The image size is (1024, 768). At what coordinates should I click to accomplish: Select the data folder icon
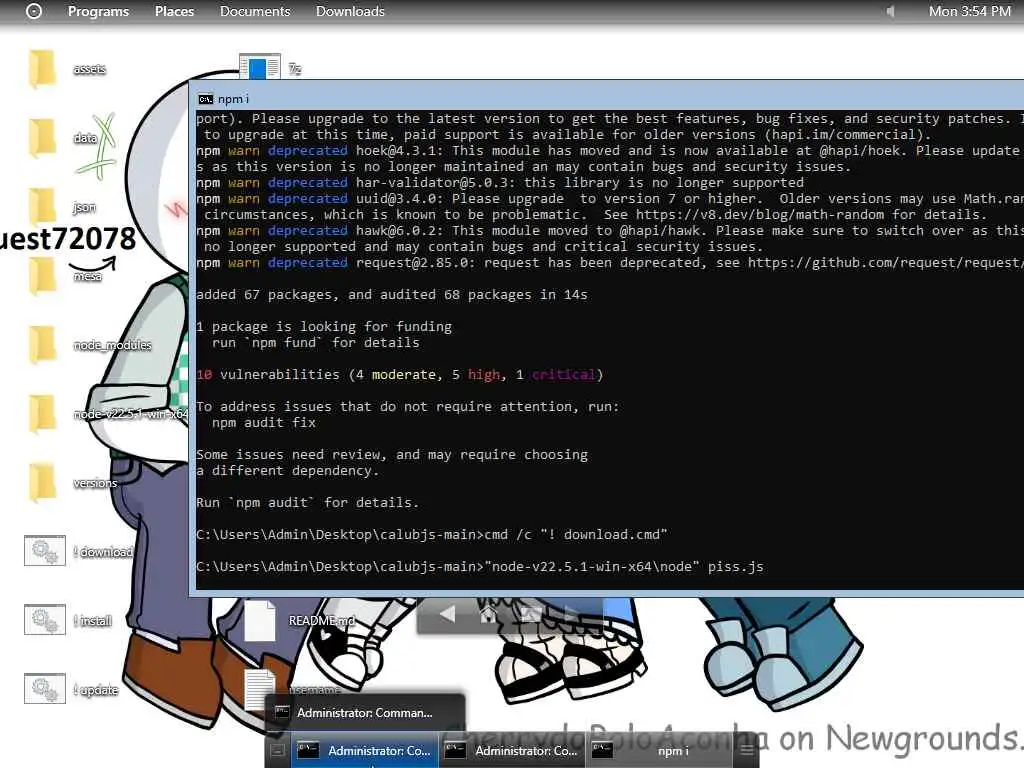click(42, 138)
